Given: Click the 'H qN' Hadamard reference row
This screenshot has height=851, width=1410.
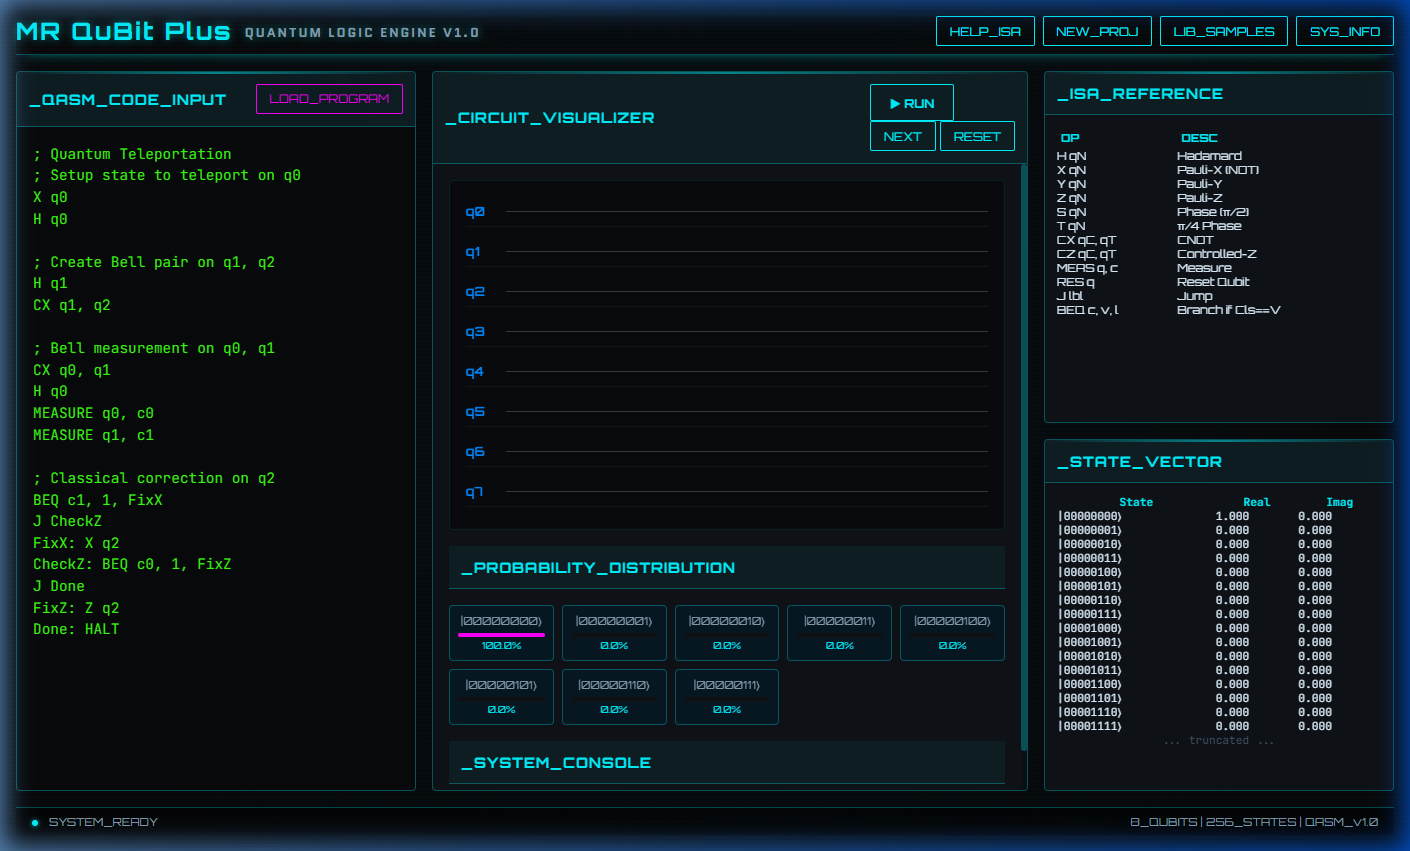Looking at the screenshot, I should 1218,156.
